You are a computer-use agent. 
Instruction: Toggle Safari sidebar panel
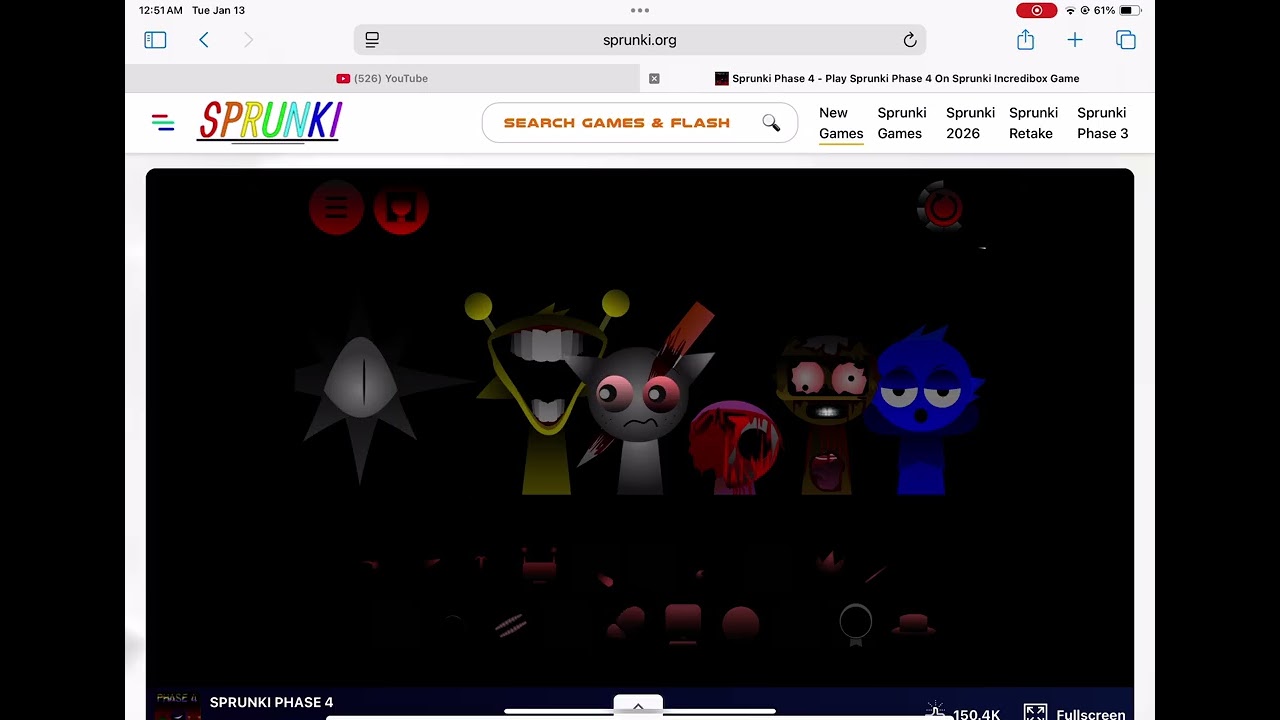pyautogui.click(x=155, y=40)
